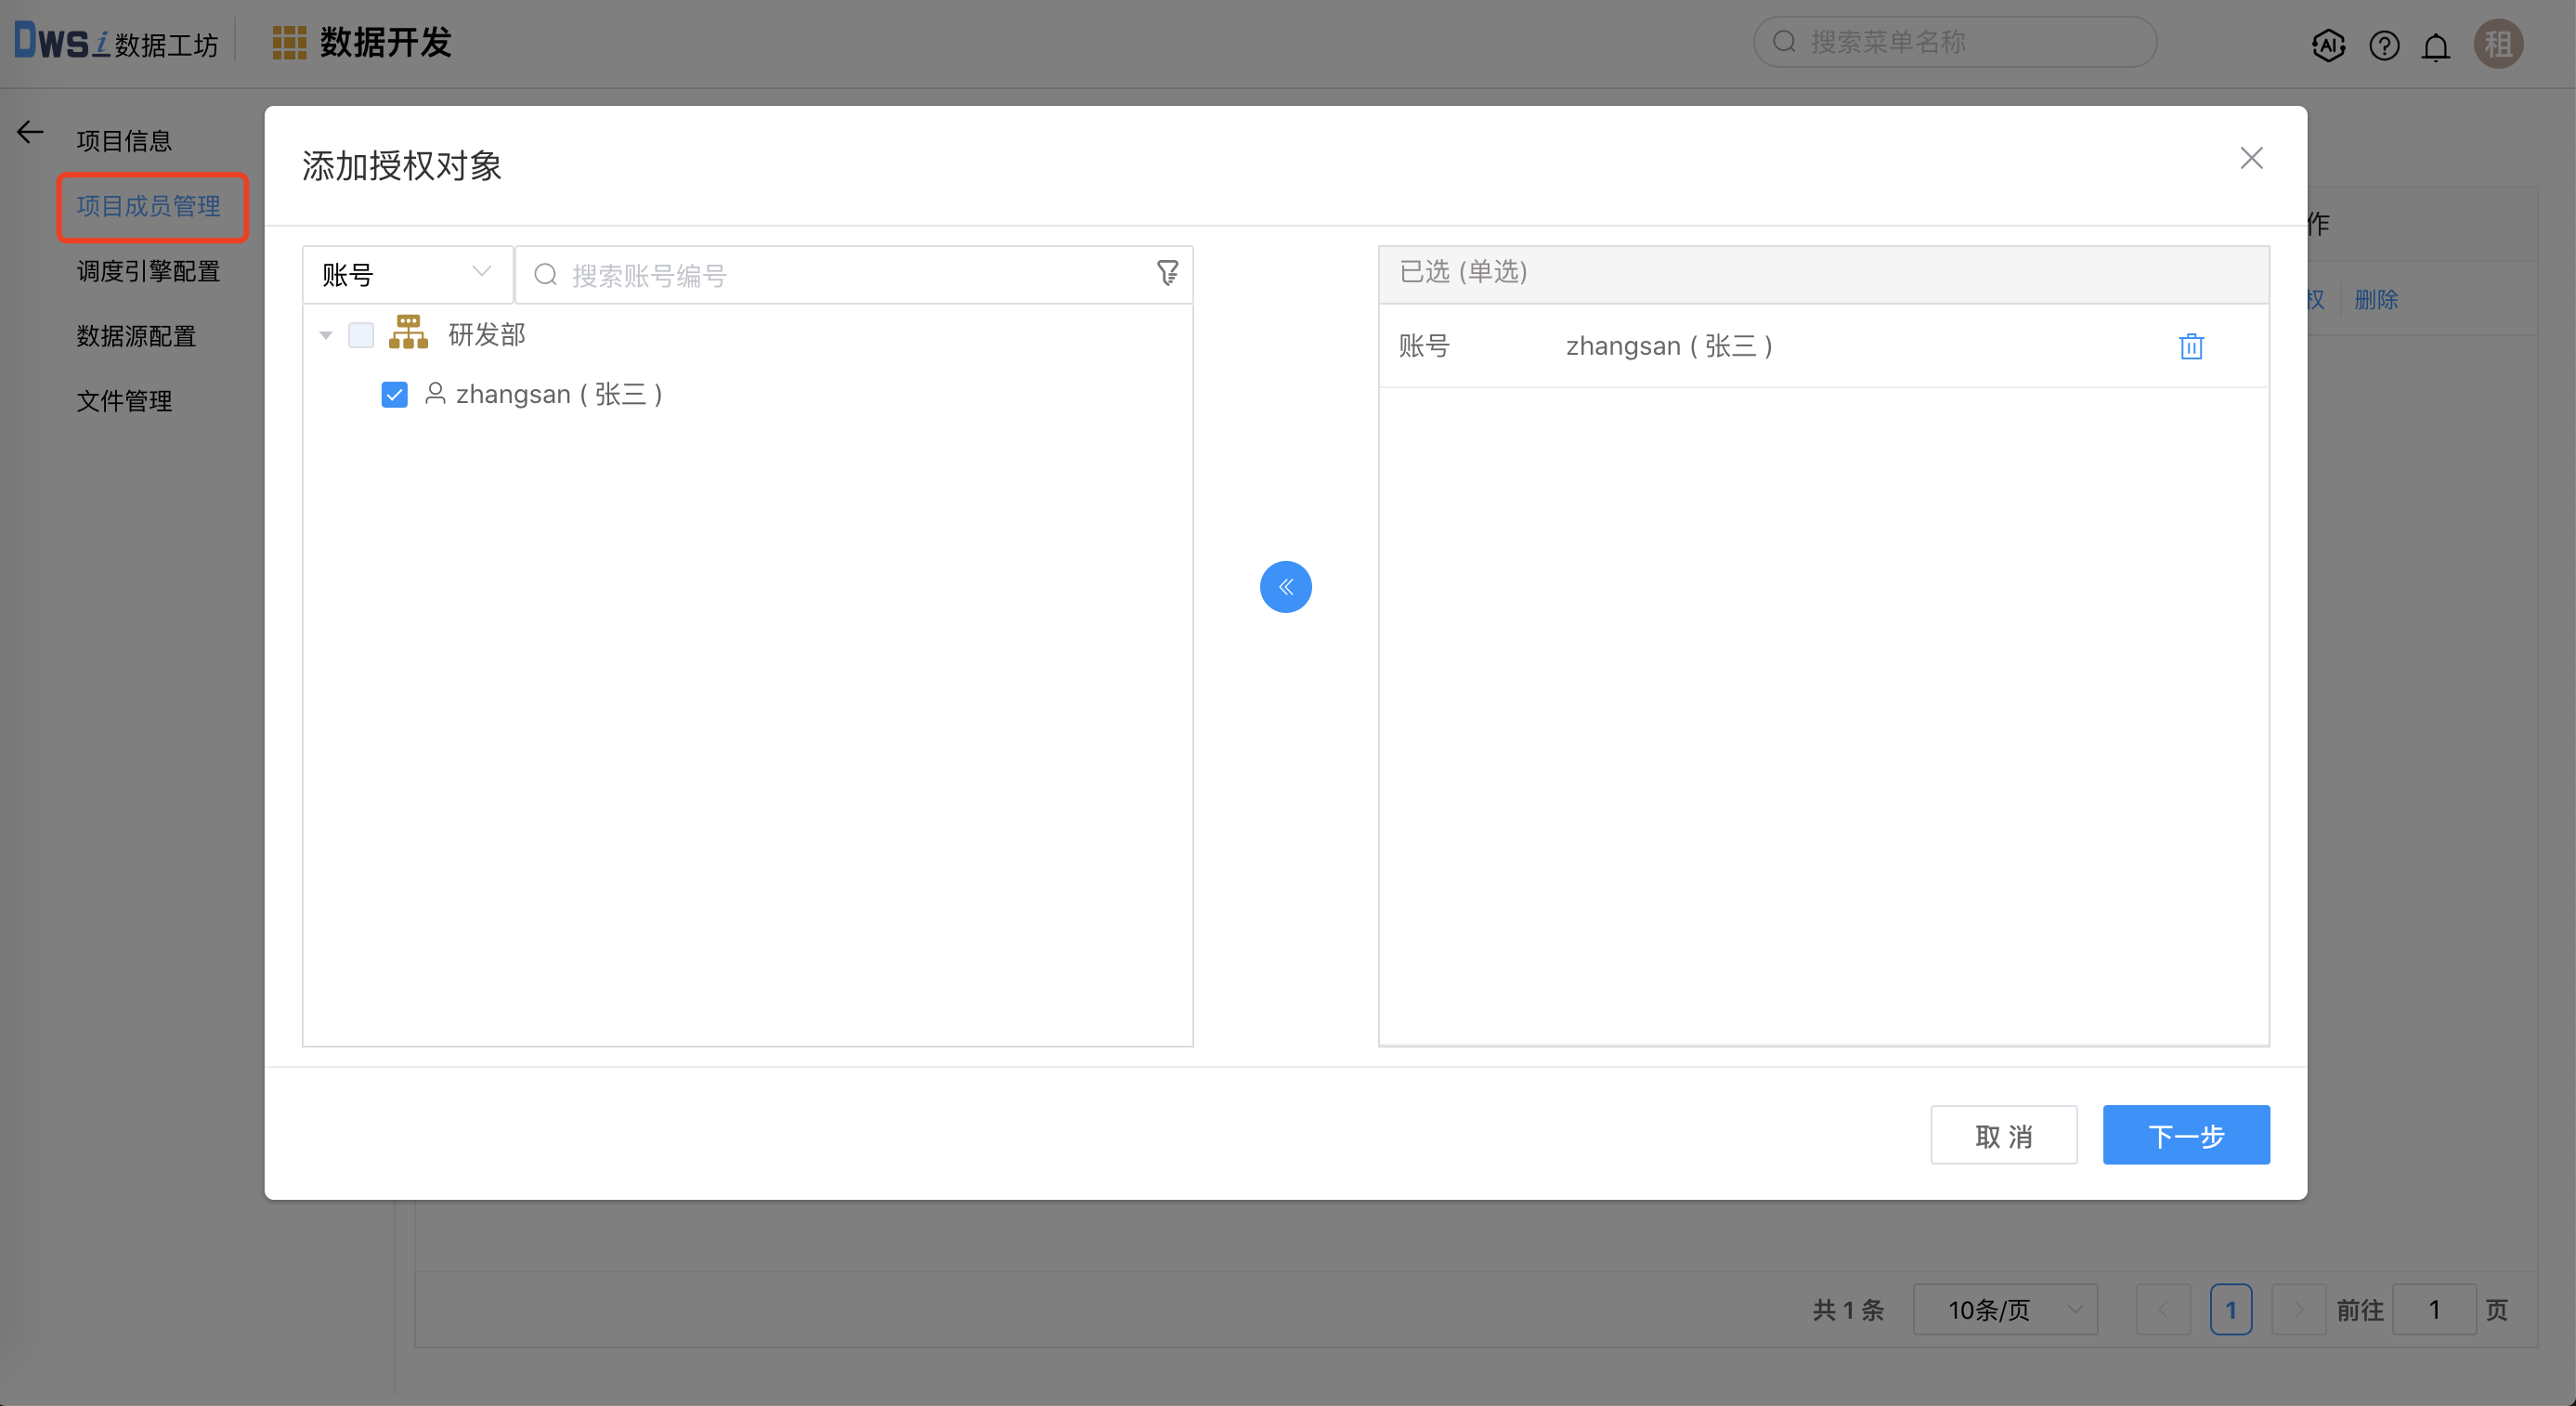Click the DWS 数据工坊 logo
This screenshot has width=2576, height=1406.
(116, 40)
